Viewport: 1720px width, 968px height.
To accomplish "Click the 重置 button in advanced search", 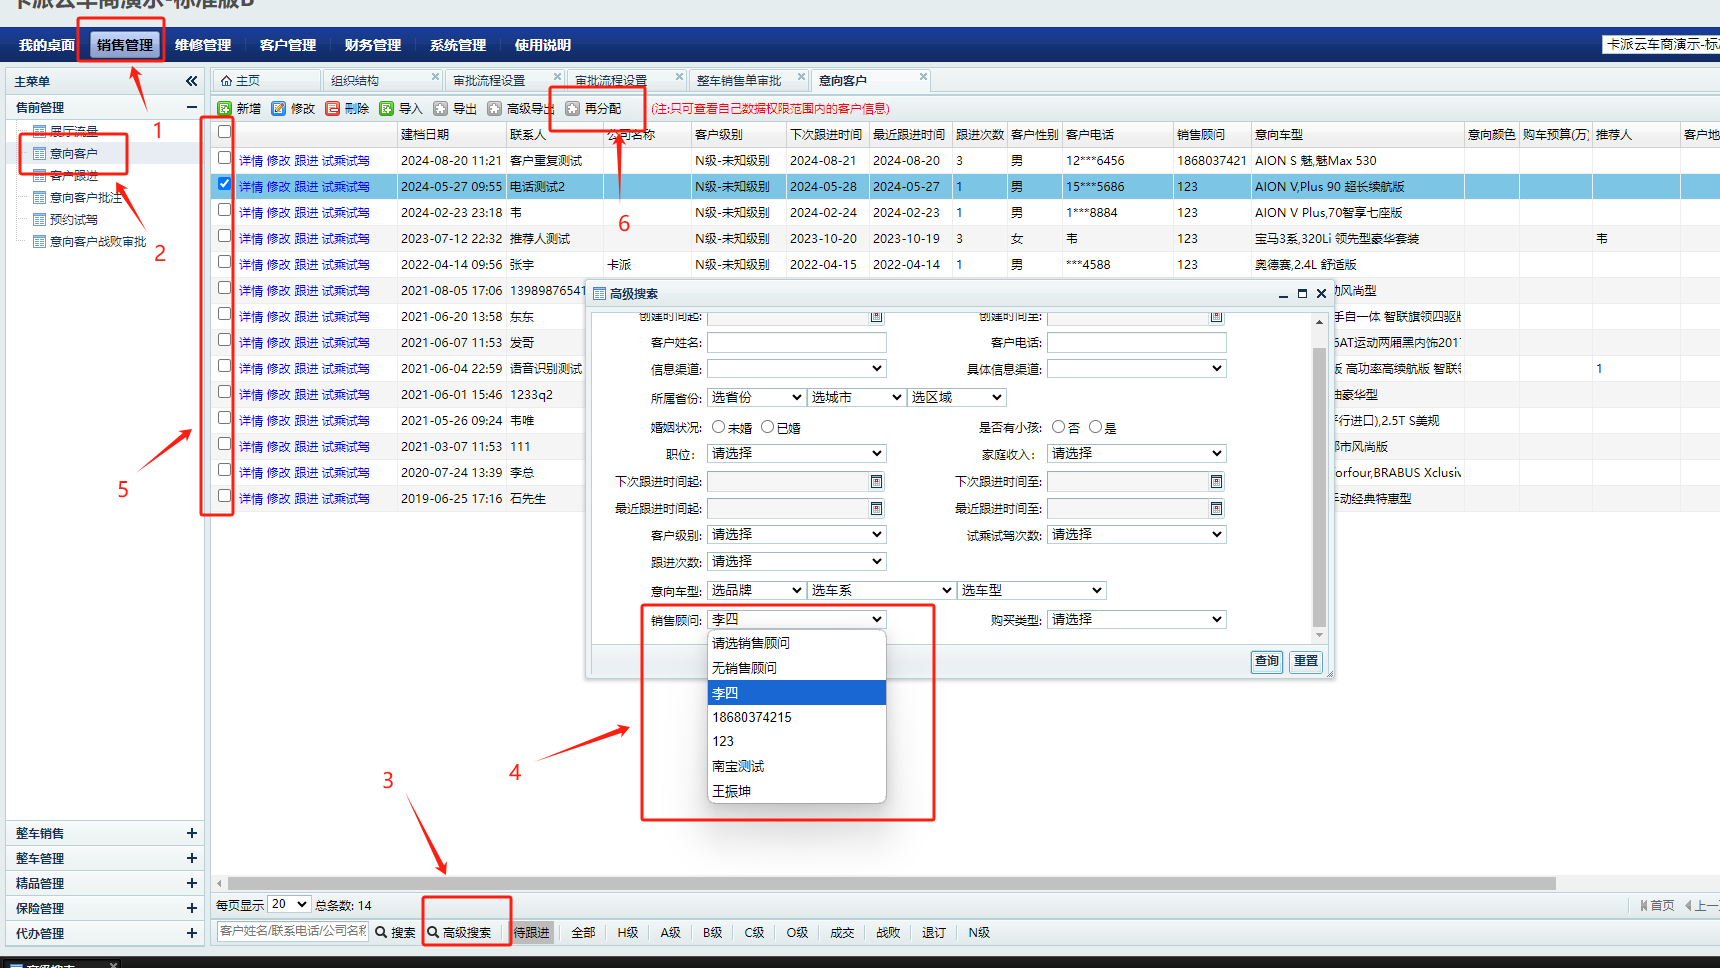I will [x=1306, y=661].
